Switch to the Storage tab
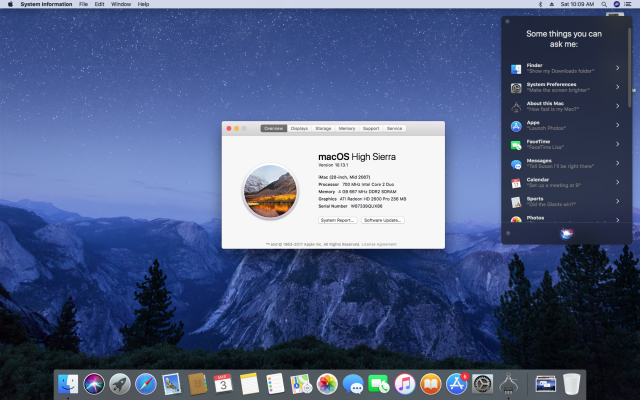 [323, 128]
